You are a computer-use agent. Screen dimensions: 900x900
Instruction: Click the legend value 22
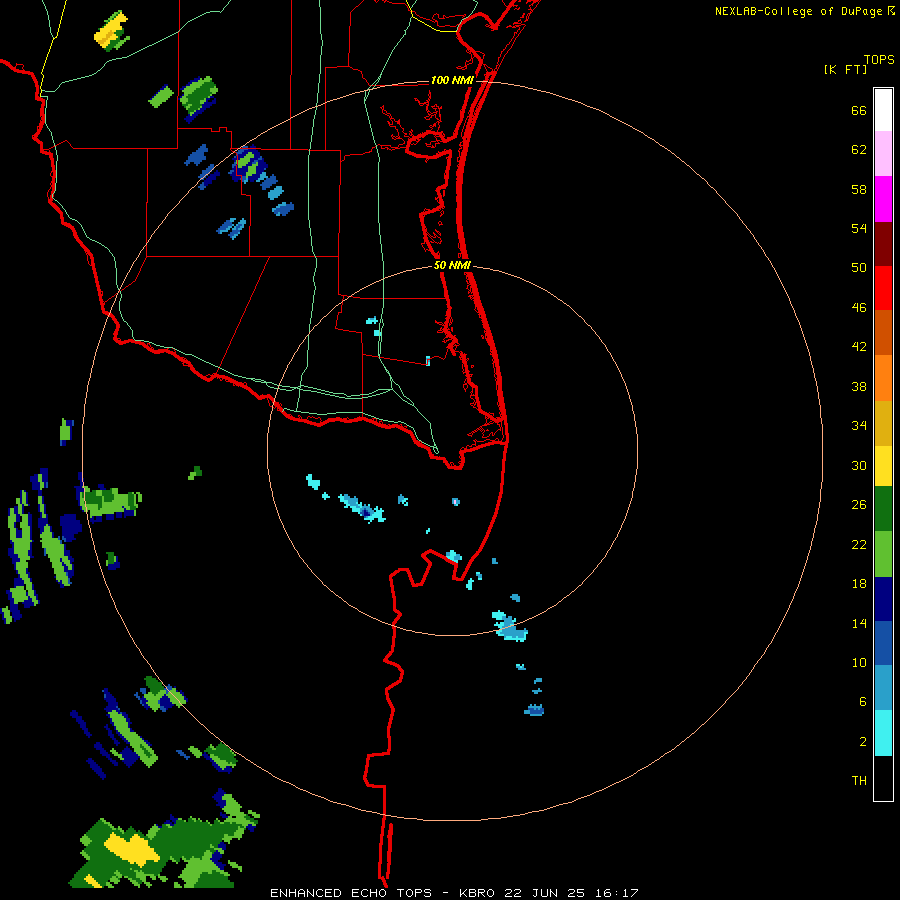pos(859,545)
